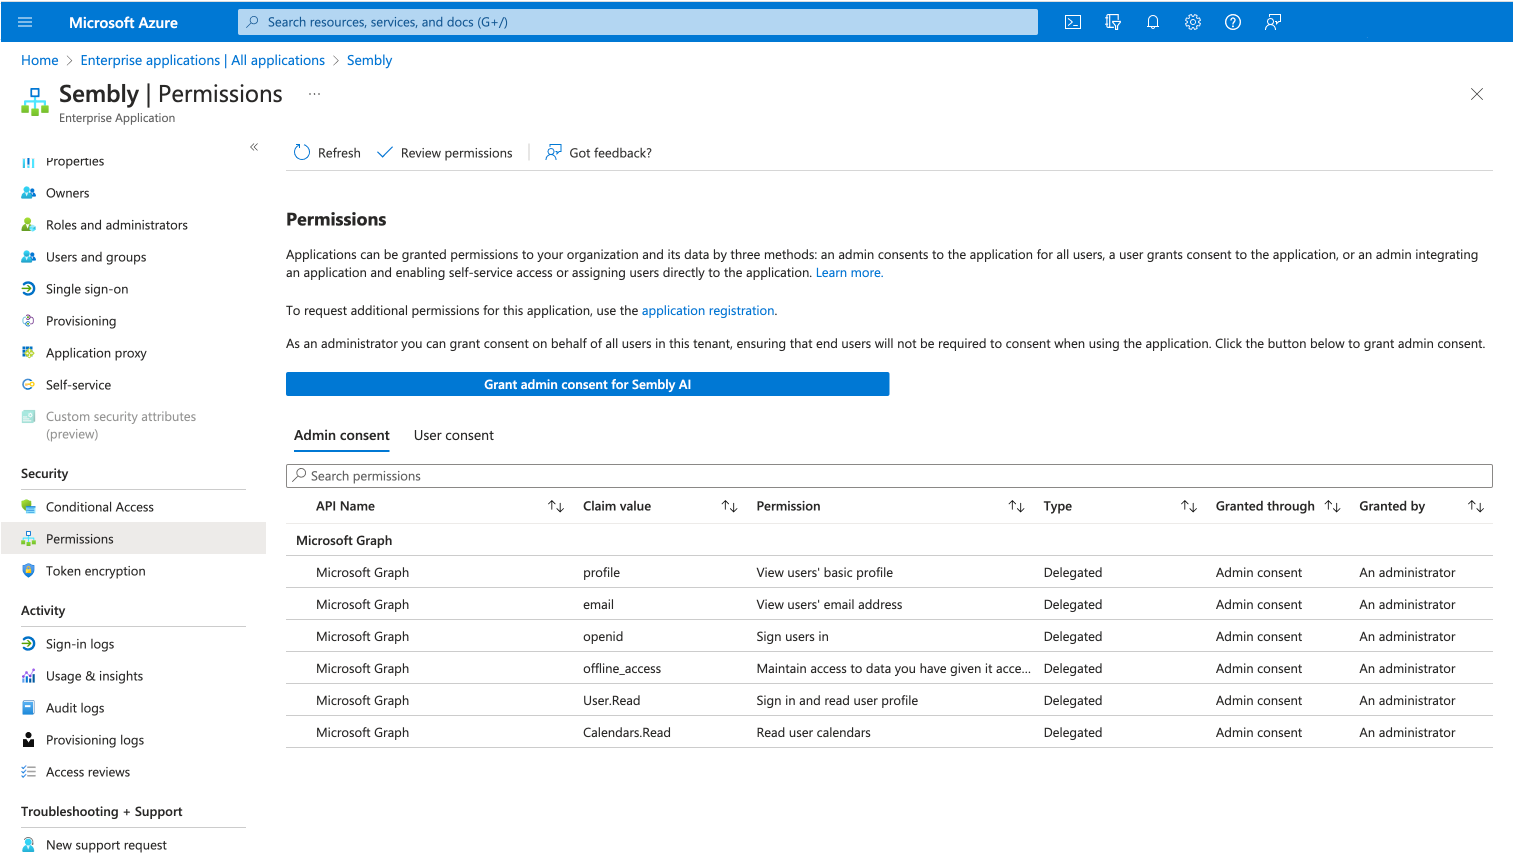Switch to the User consent tab

point(453,436)
